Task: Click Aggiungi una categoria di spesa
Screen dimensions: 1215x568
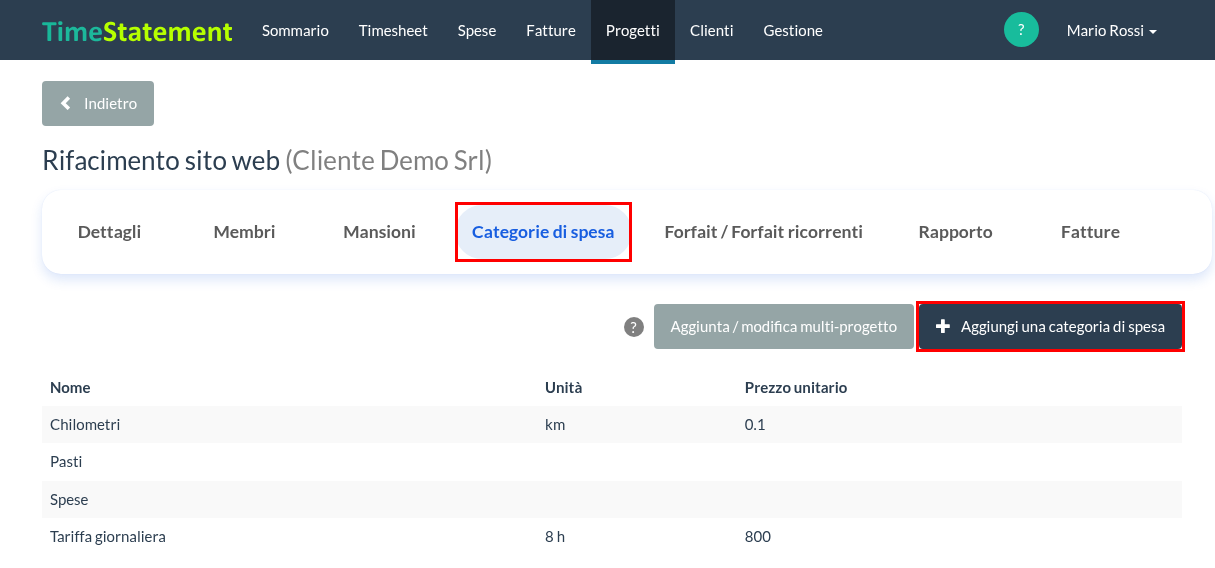Action: [x=1050, y=327]
